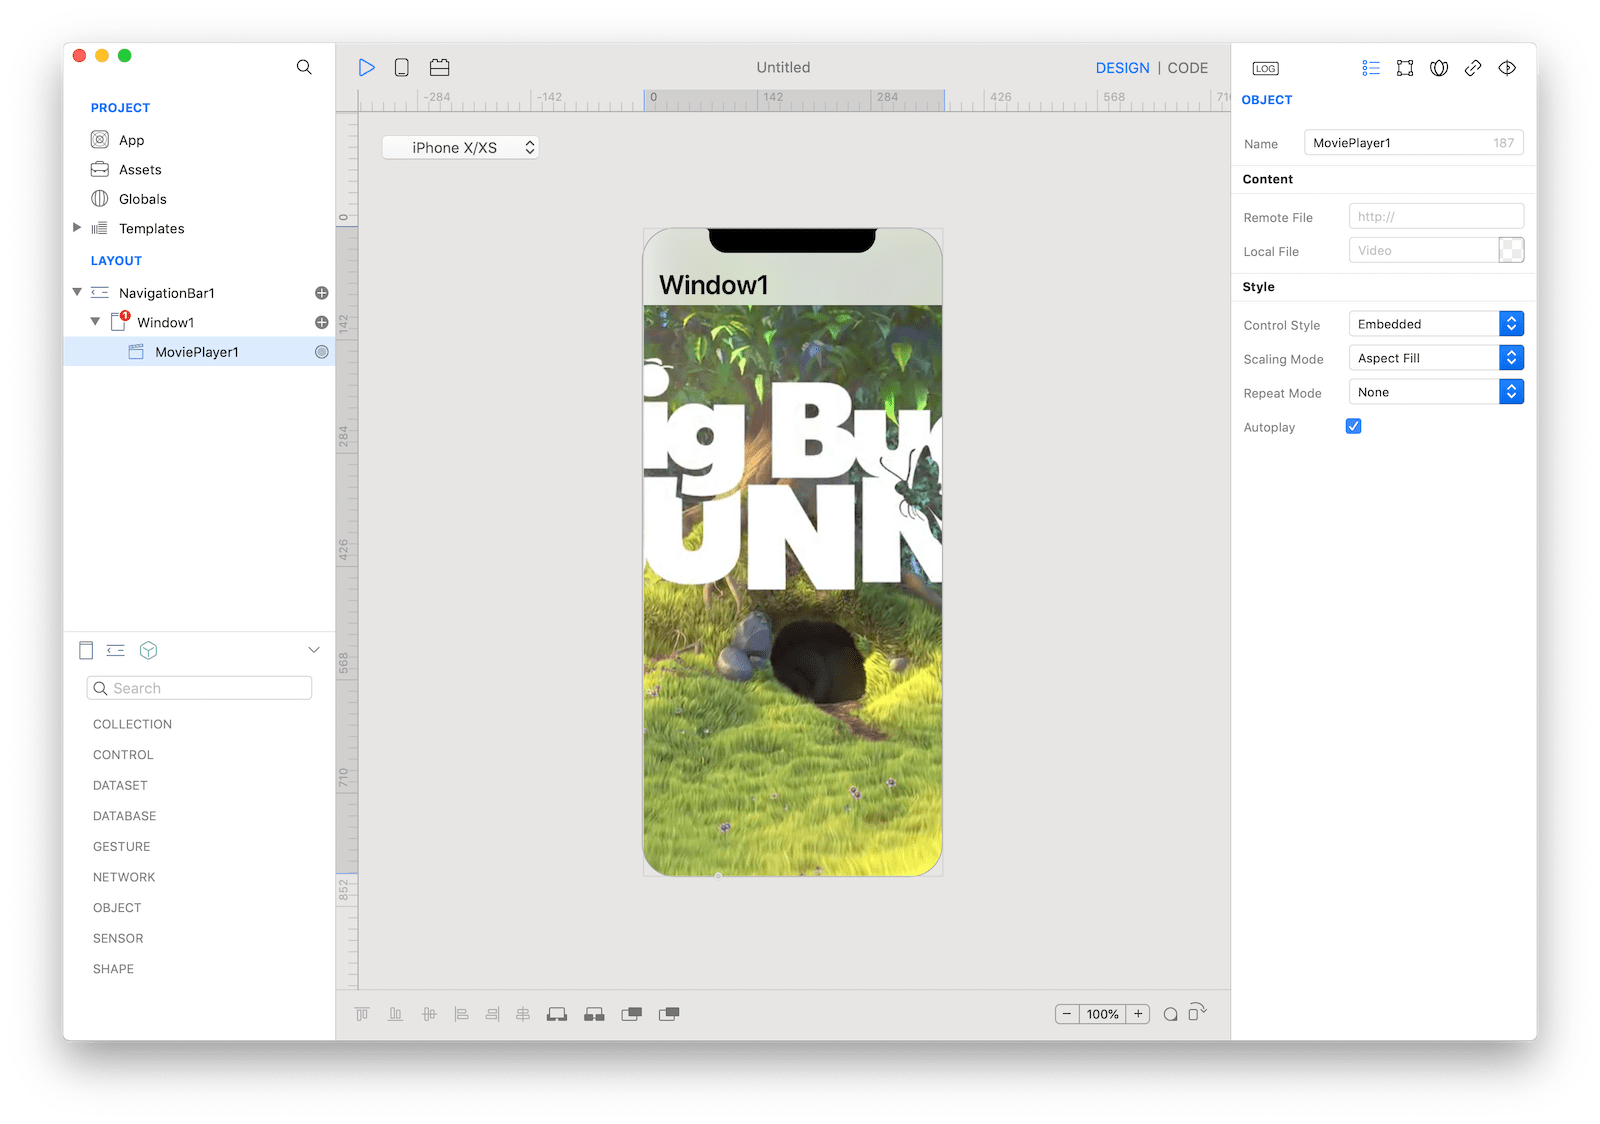Click the circle icon beside zoom controls
The image size is (1600, 1124).
[1170, 1014]
